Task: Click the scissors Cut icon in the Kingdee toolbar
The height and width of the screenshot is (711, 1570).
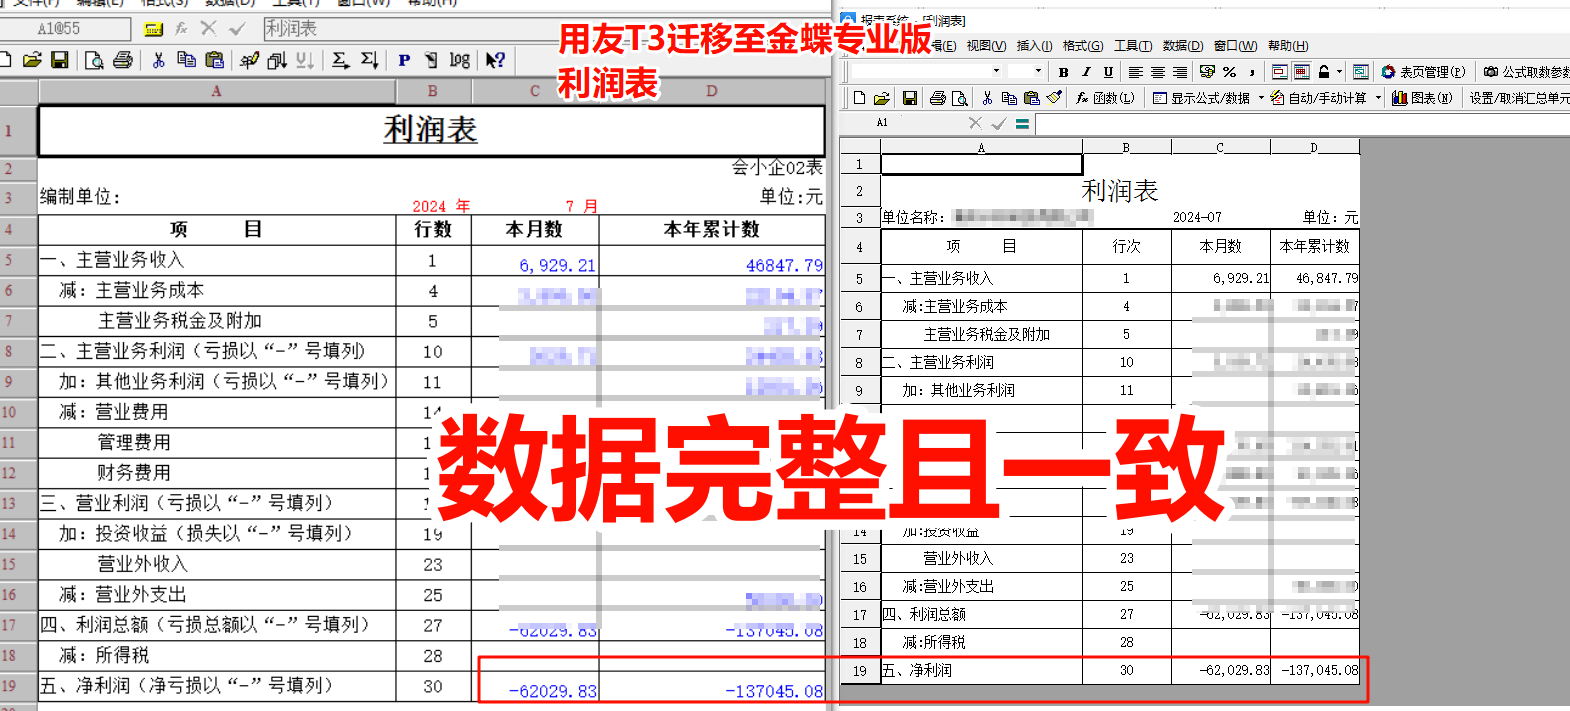Action: point(987,98)
